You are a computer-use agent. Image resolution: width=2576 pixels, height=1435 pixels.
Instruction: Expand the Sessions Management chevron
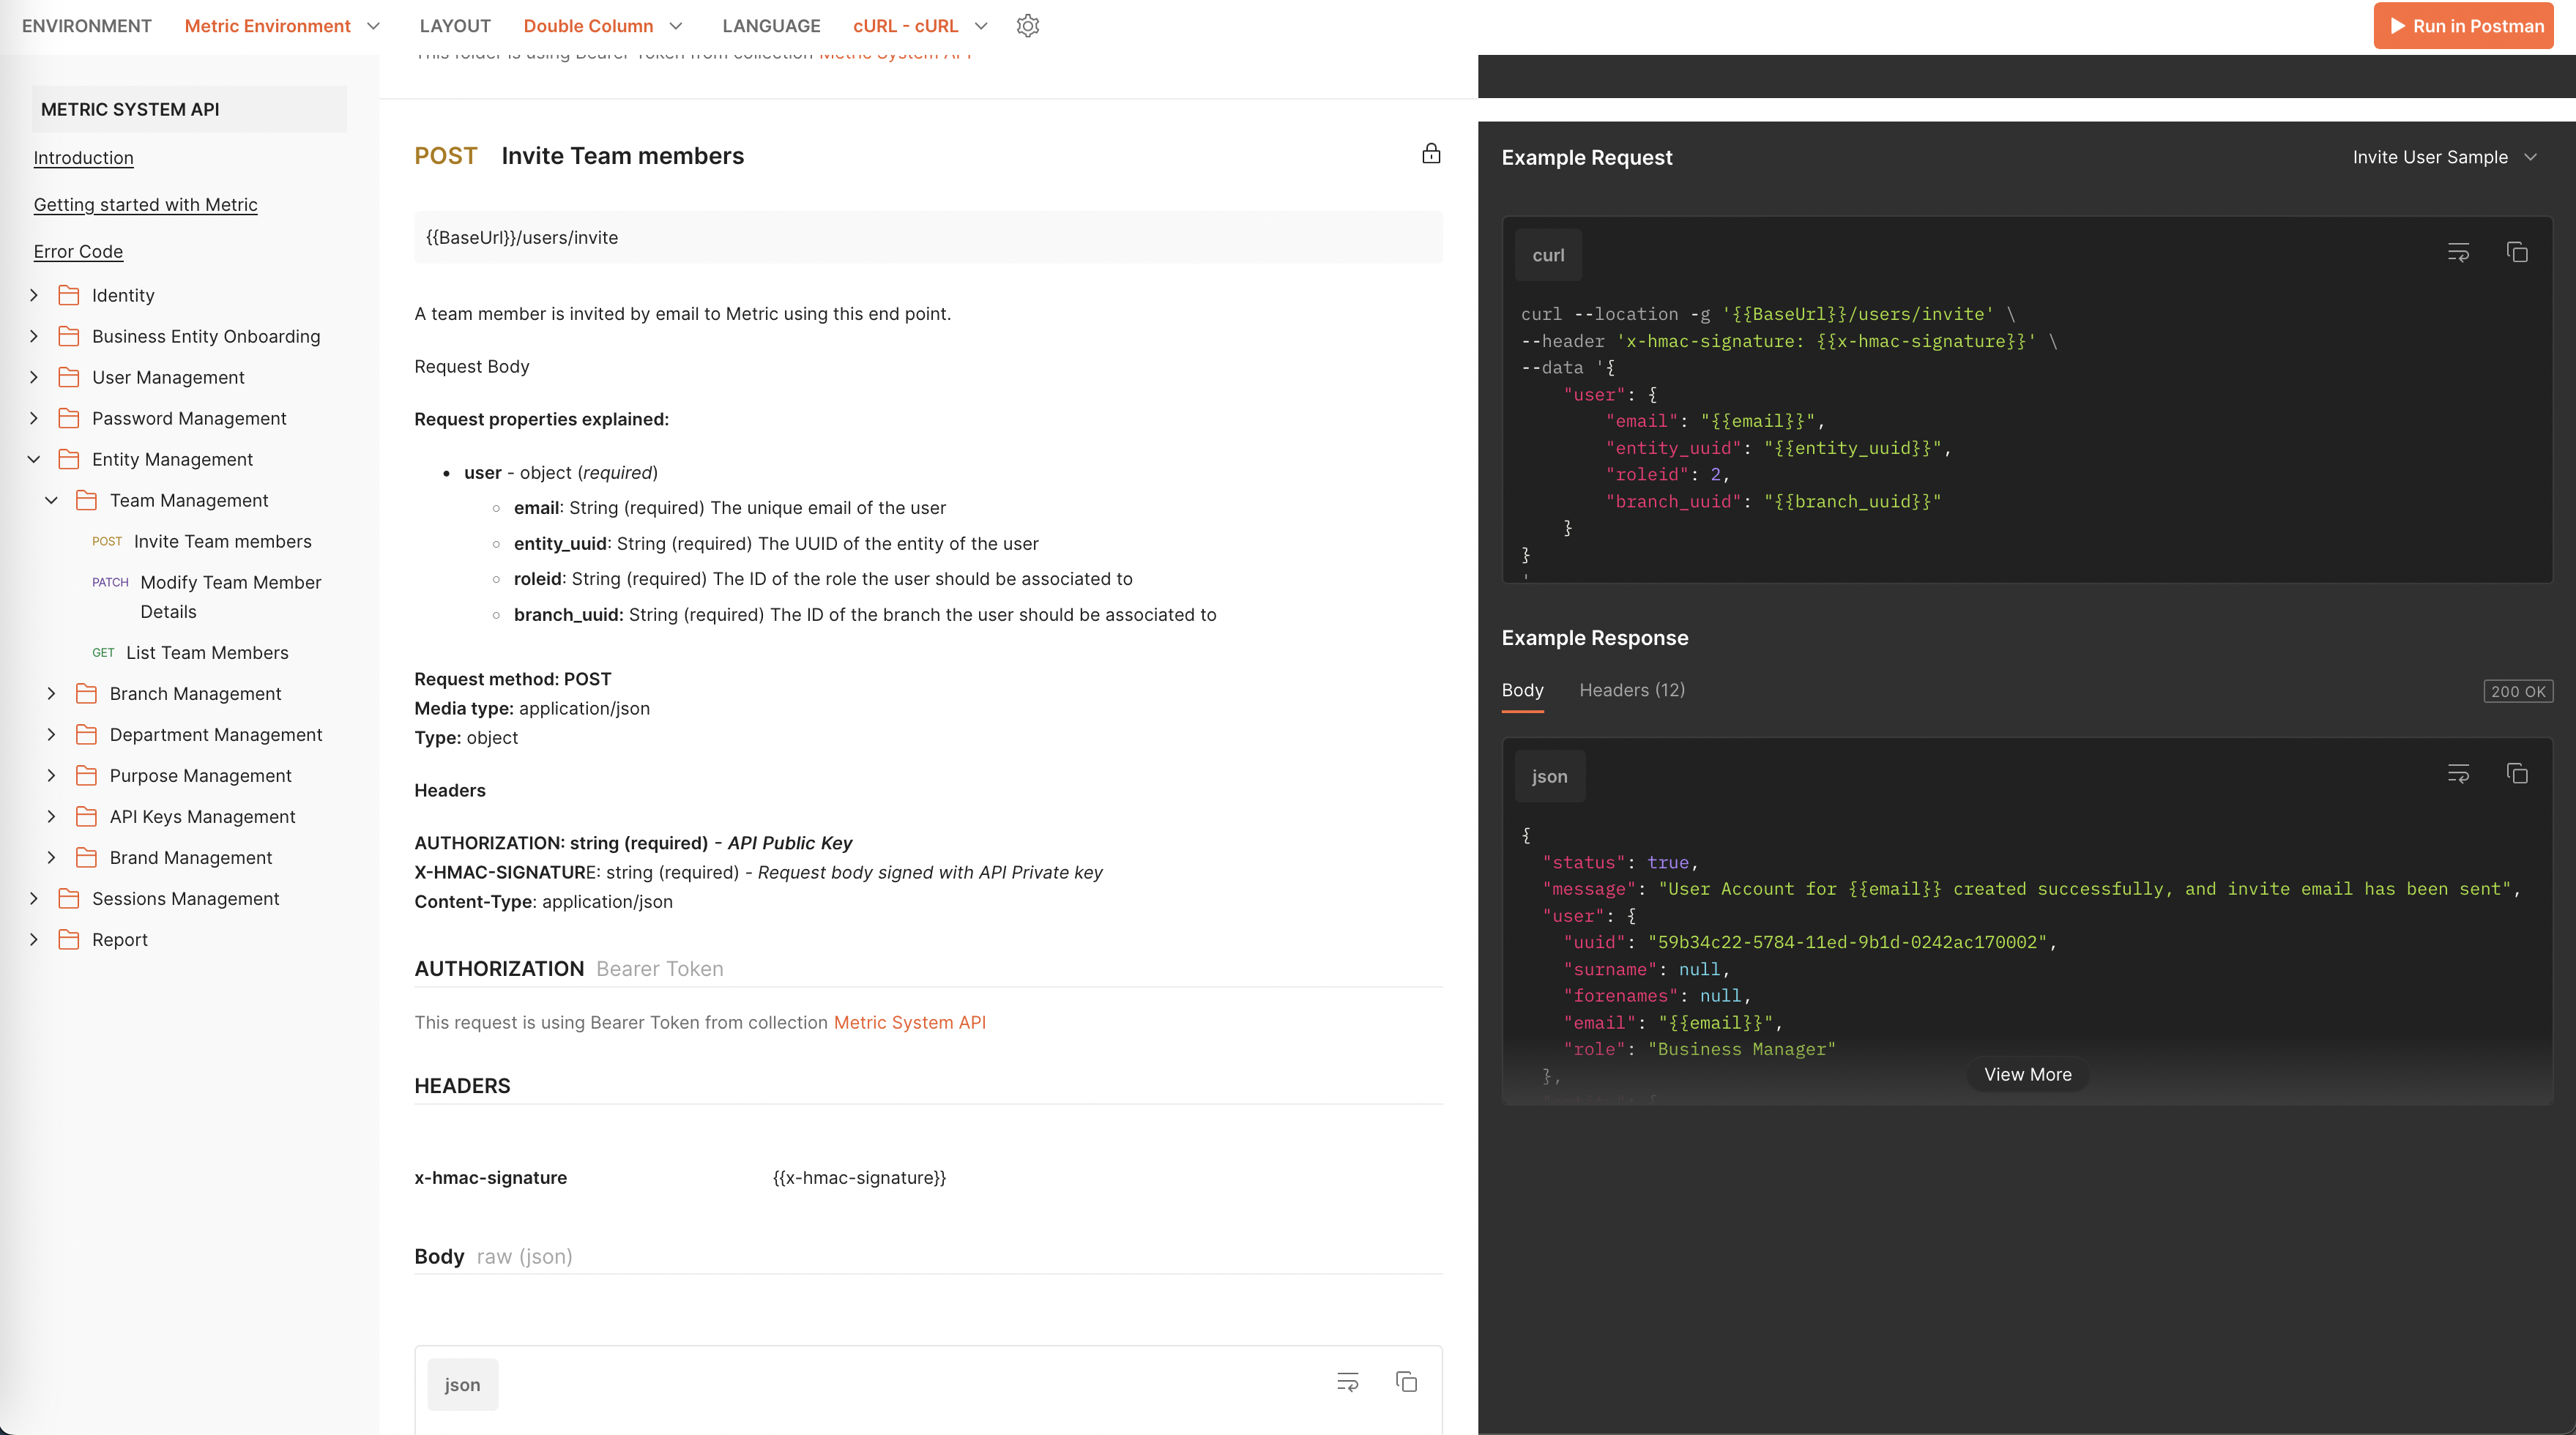tap(34, 898)
